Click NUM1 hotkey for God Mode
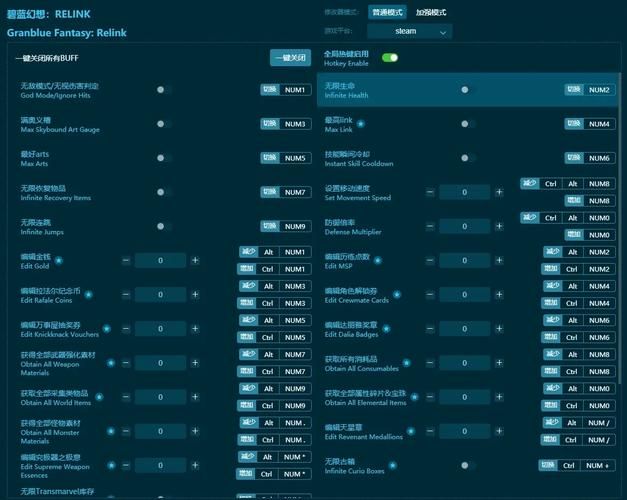The height and width of the screenshot is (500, 627). tap(295, 90)
